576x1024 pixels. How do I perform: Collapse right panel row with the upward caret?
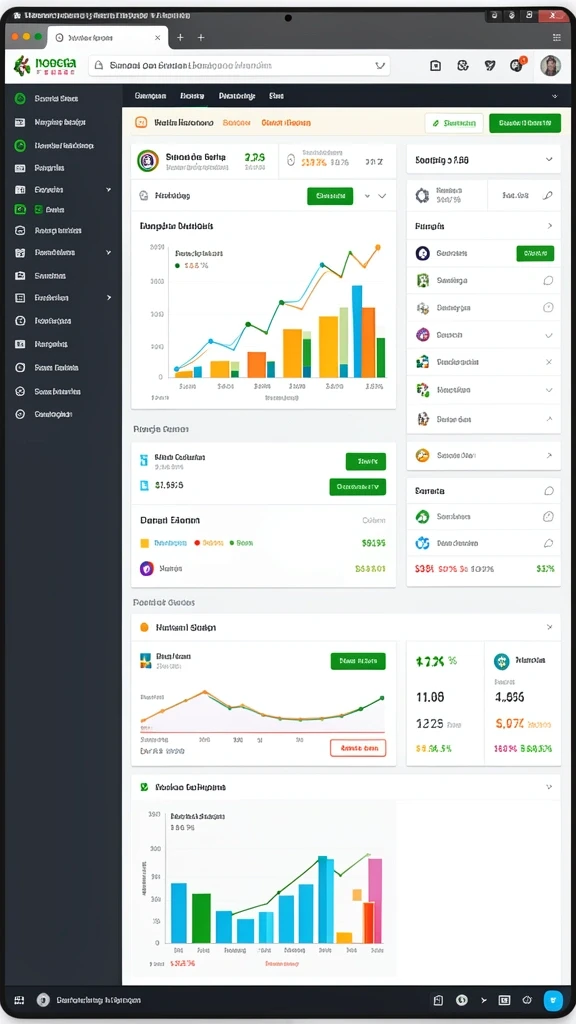[549, 419]
